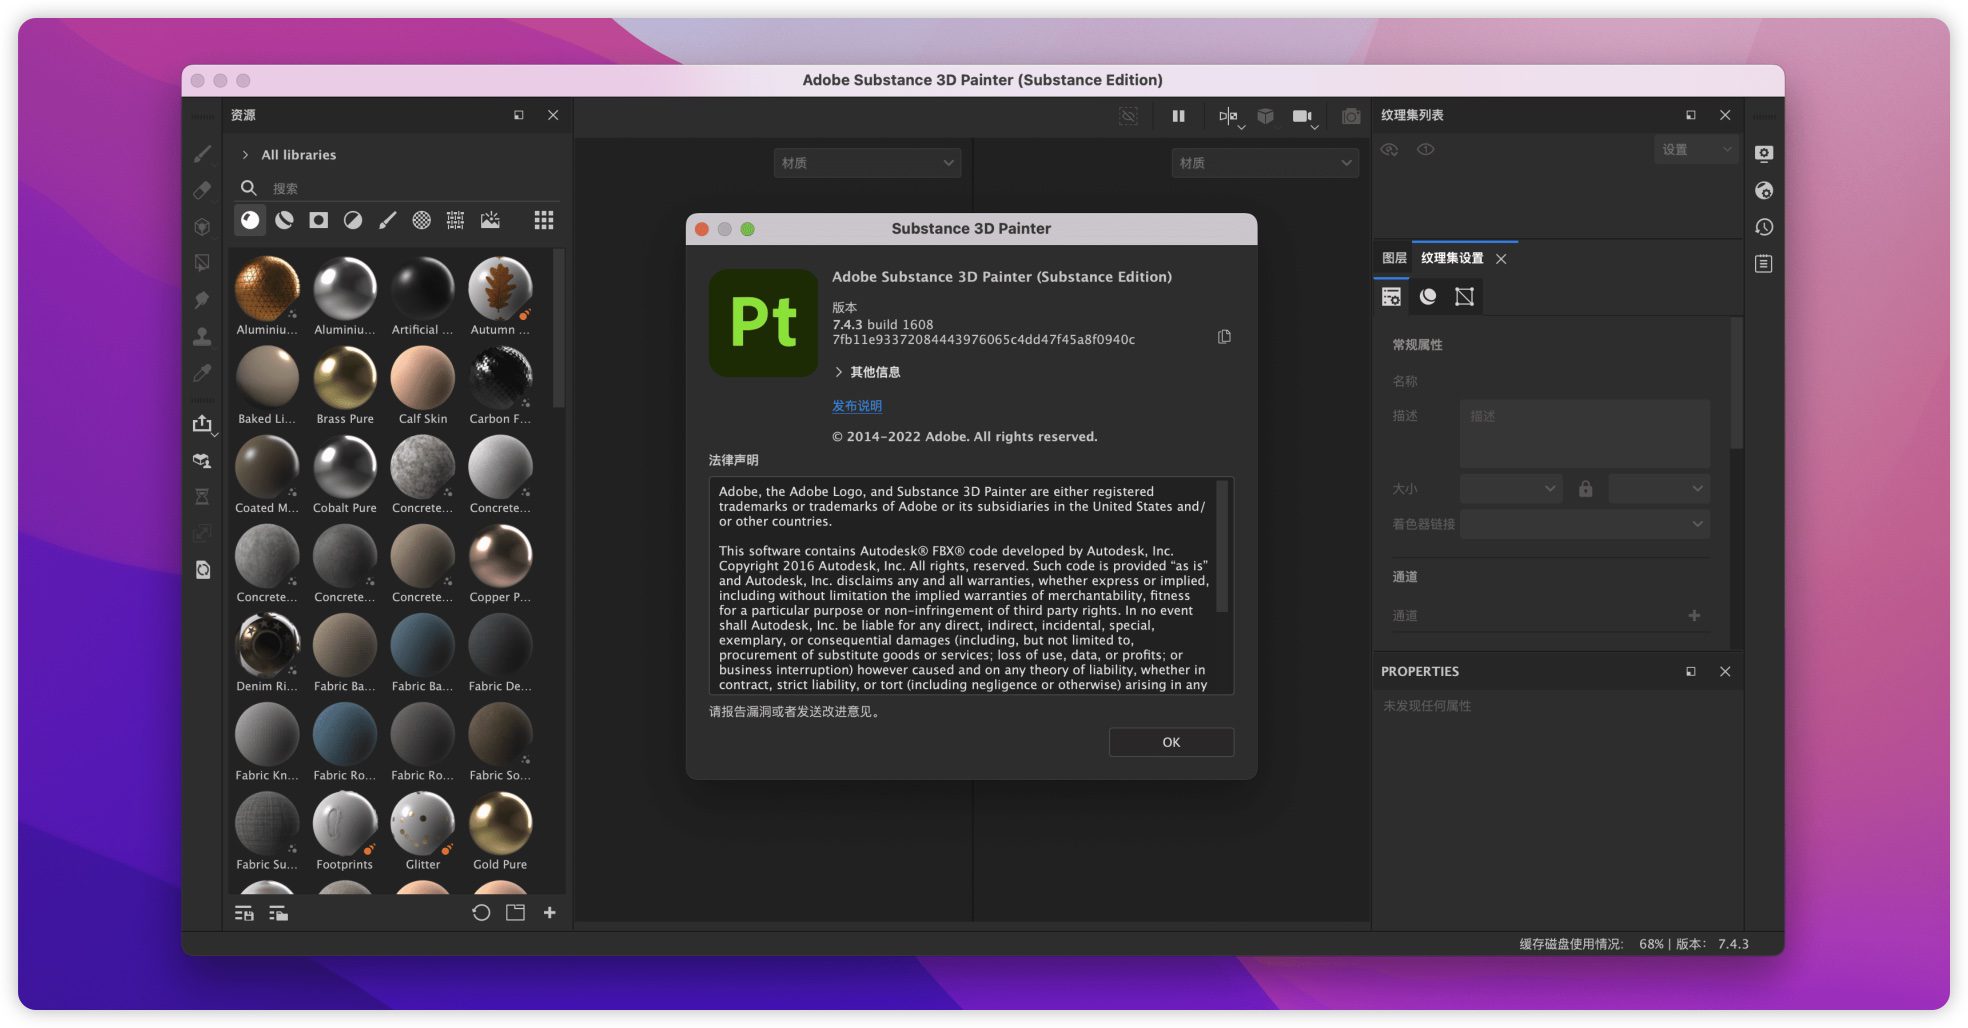Switch asset view to grid thumbnails
The width and height of the screenshot is (1968, 1028).
544,220
